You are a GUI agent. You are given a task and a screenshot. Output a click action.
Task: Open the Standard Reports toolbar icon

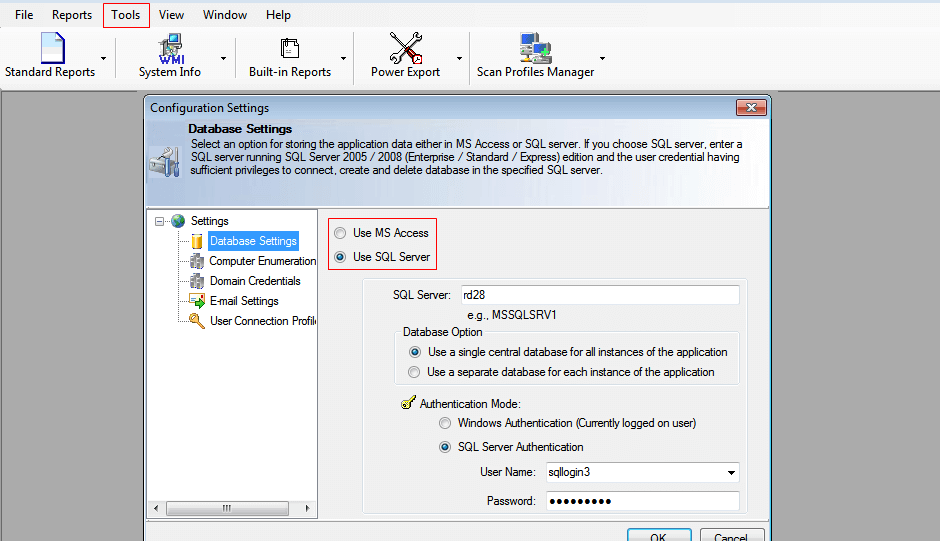[x=52, y=48]
